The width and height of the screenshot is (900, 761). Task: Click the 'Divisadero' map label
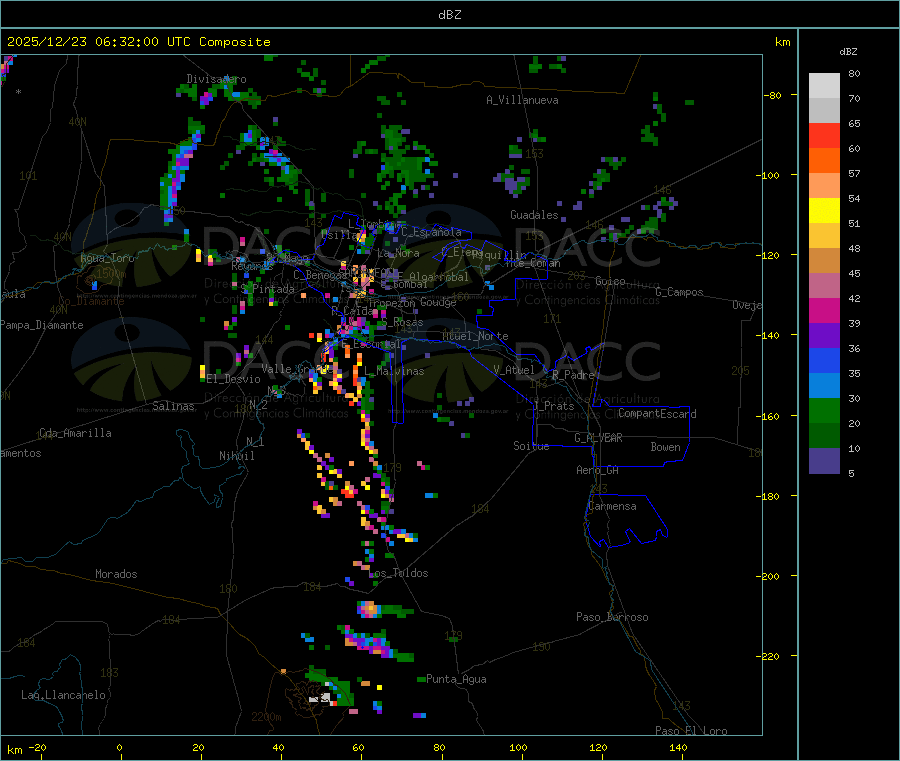[x=216, y=79]
